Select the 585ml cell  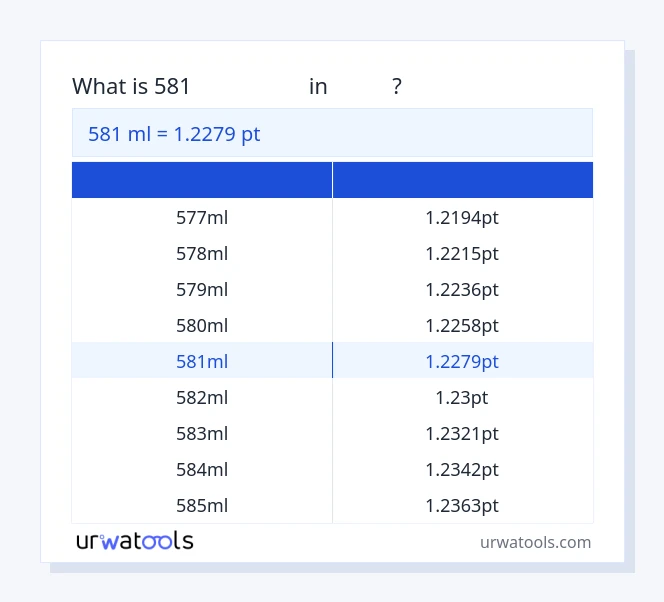pos(202,505)
